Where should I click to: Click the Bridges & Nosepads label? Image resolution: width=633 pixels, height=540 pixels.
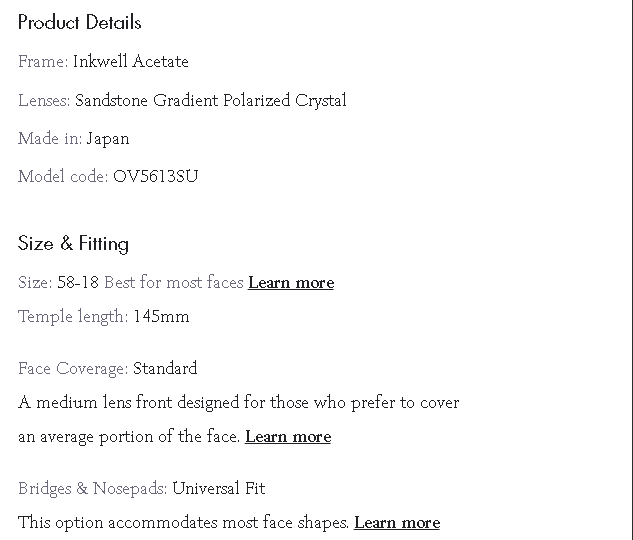(93, 489)
